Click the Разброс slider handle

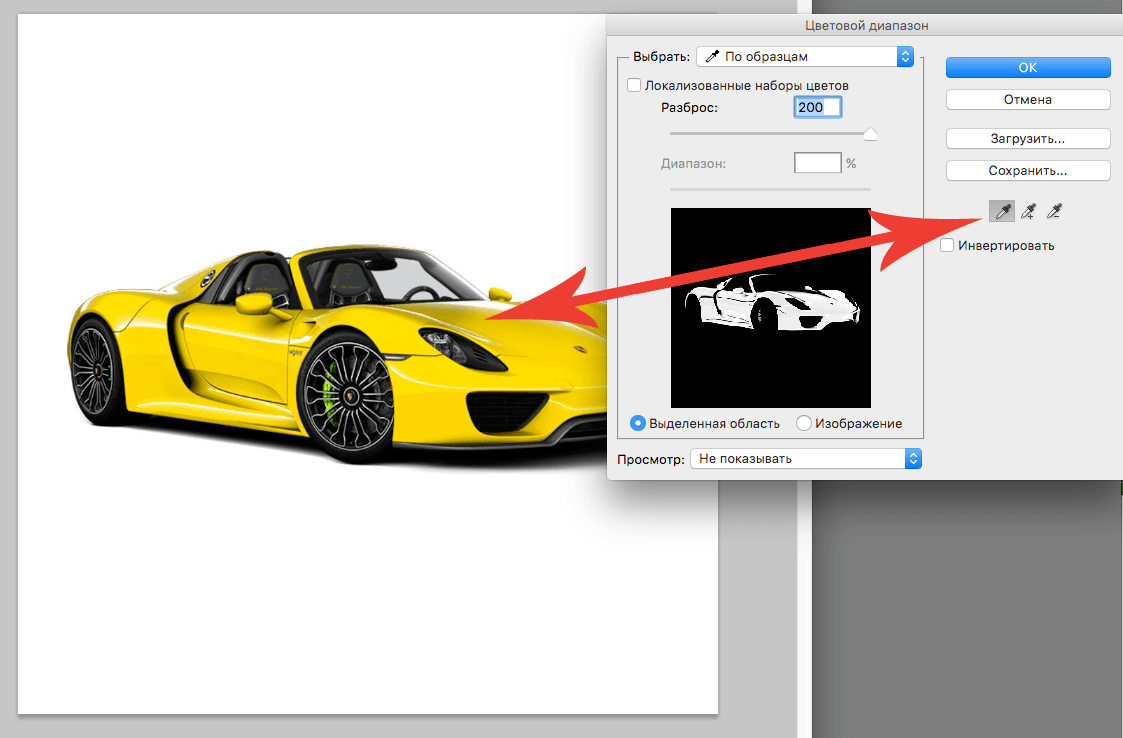point(870,135)
